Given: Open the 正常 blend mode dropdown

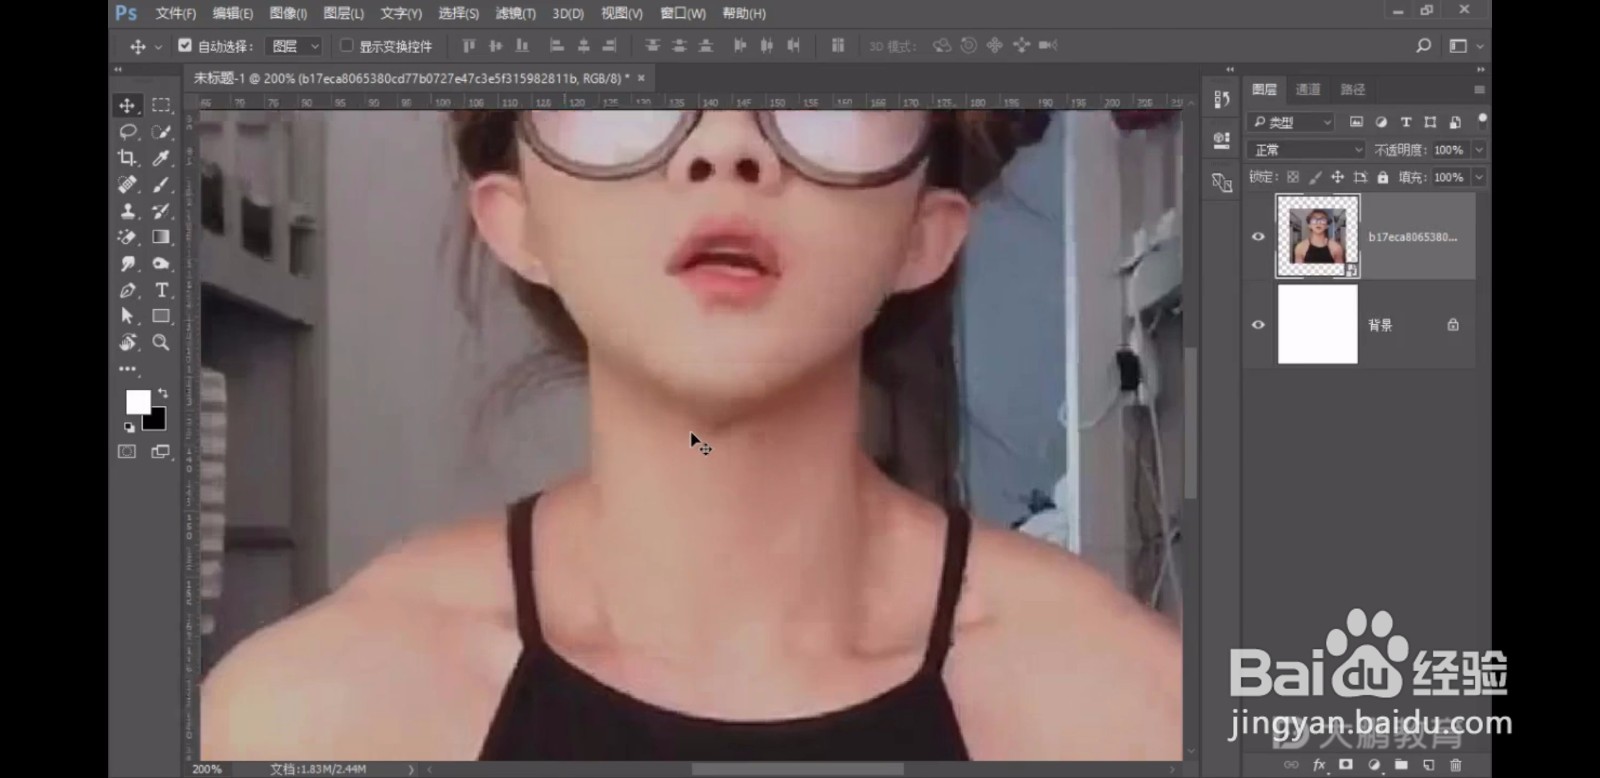Looking at the screenshot, I should pos(1306,150).
